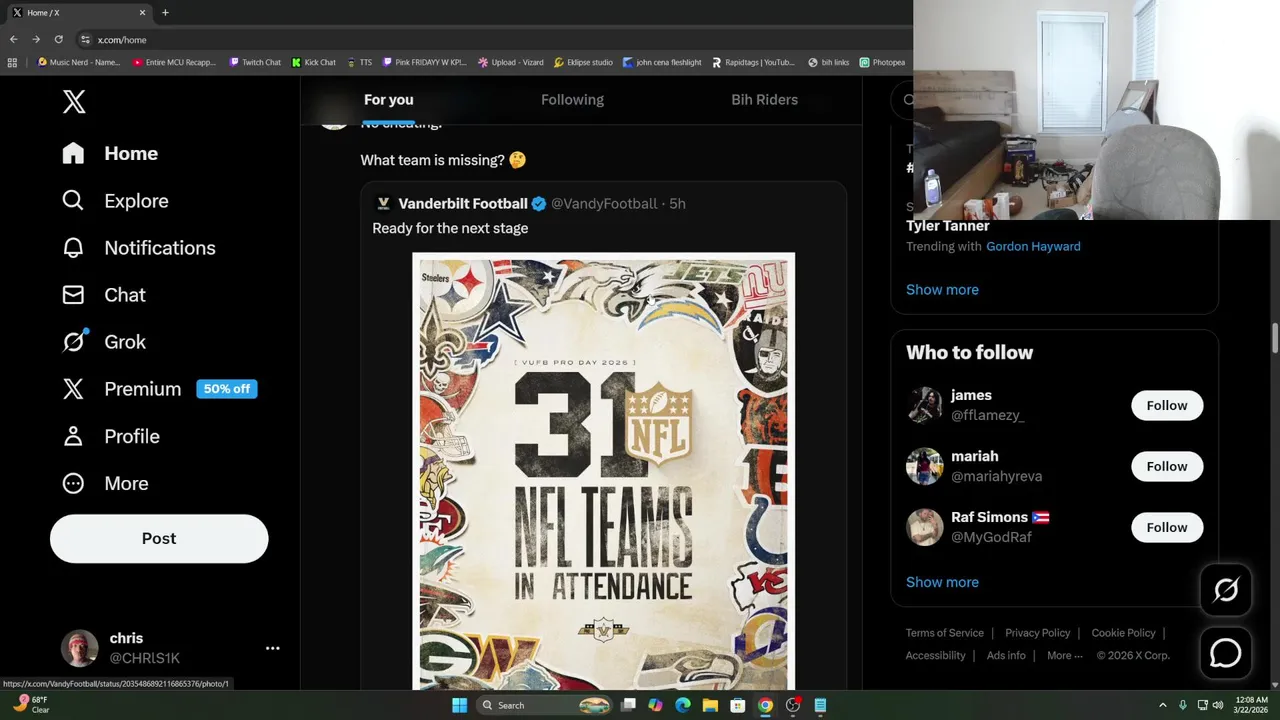This screenshot has height=720, width=1280.
Task: Open the volume control in the system tray
Action: tap(1218, 705)
